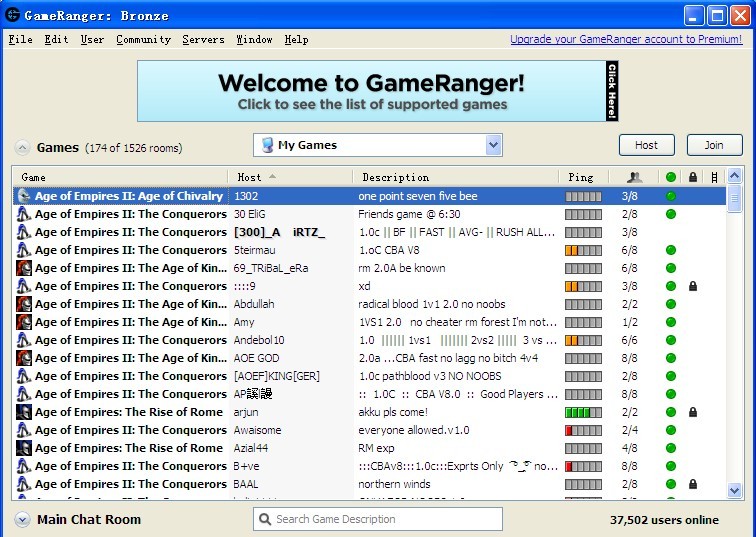756x537 pixels.
Task: Sort by lock column header icon
Action: click(x=693, y=177)
